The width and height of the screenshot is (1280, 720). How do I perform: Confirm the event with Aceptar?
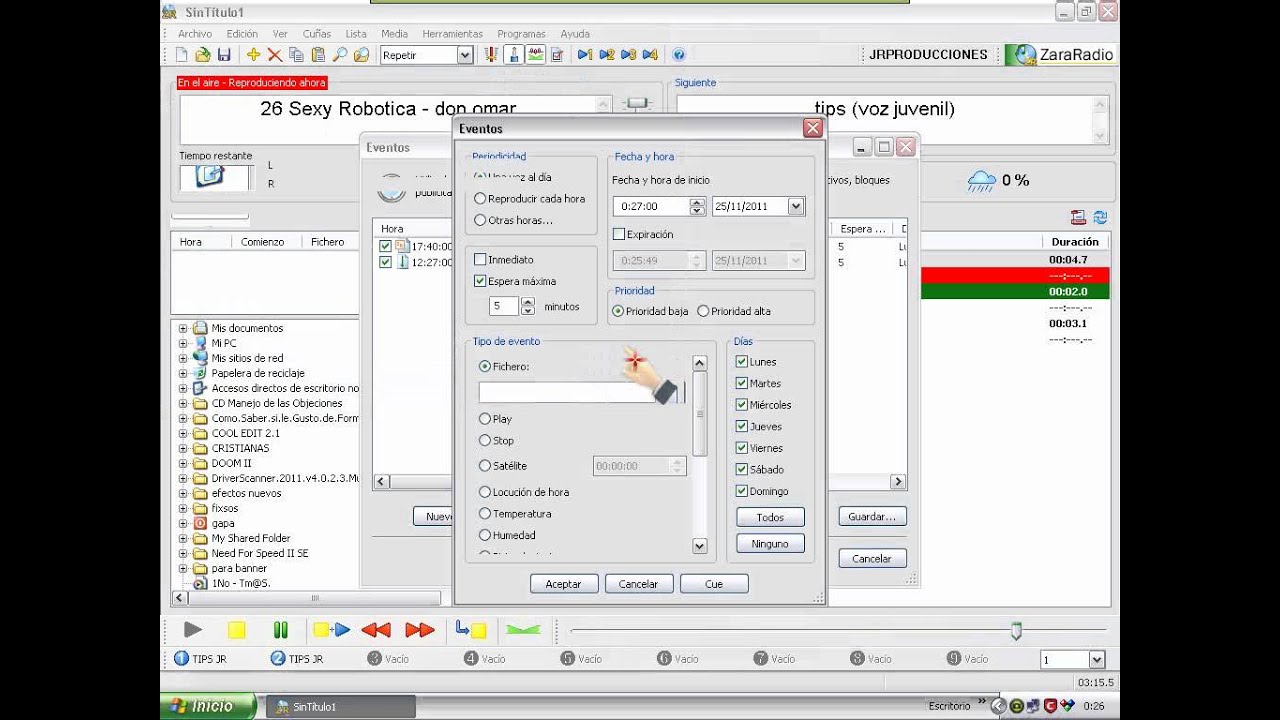pyautogui.click(x=564, y=584)
